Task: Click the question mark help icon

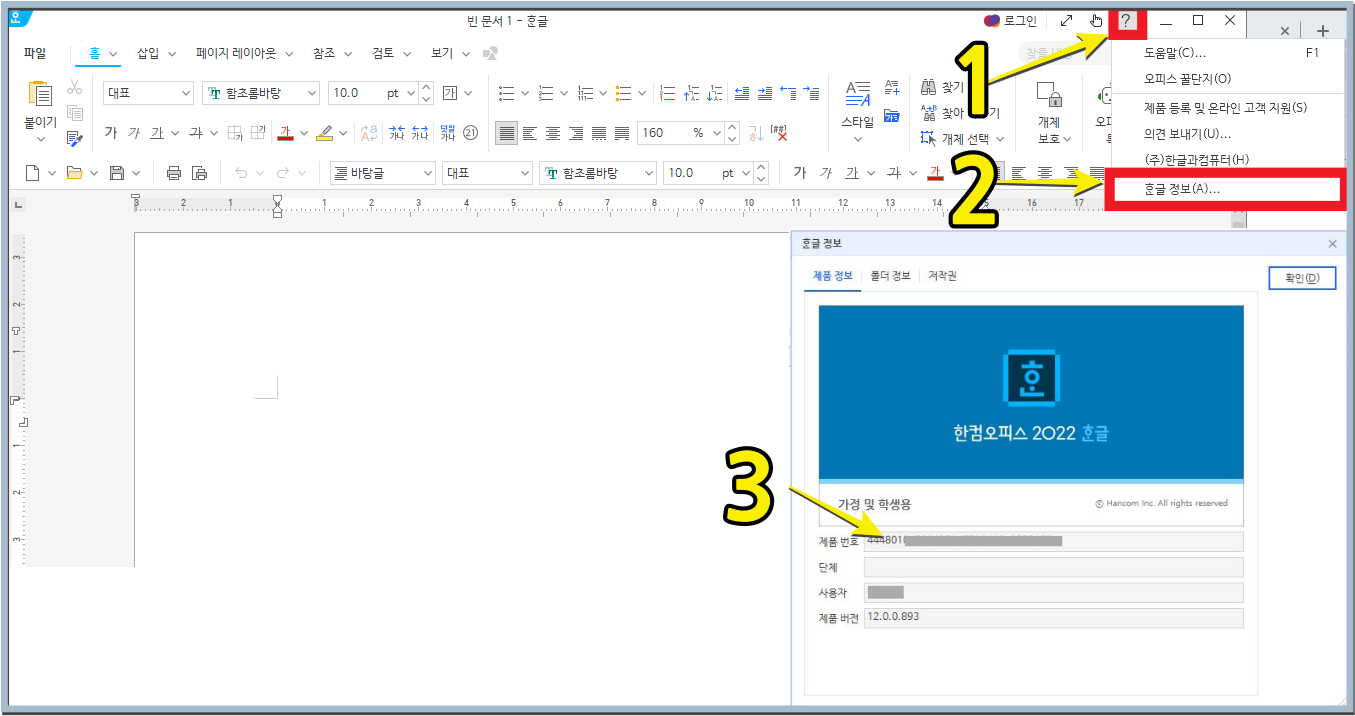Action: 1126,20
